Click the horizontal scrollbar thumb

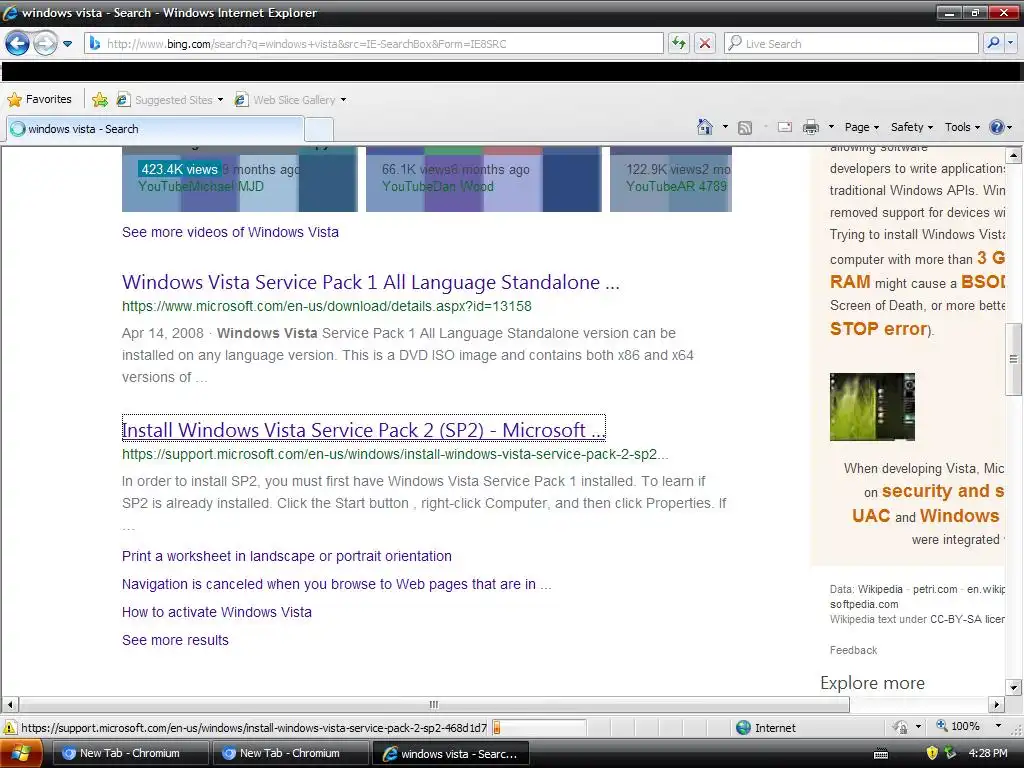pos(434,705)
